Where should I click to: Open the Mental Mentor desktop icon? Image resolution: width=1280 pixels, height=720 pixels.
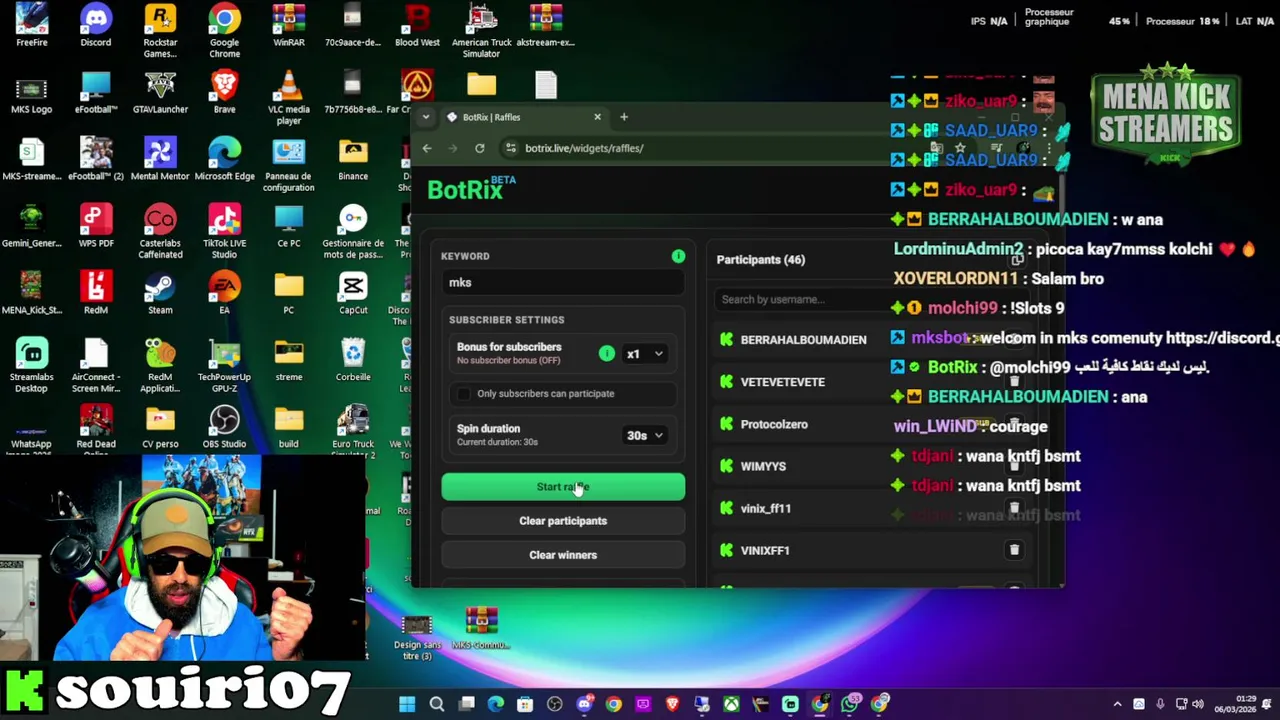click(x=160, y=160)
